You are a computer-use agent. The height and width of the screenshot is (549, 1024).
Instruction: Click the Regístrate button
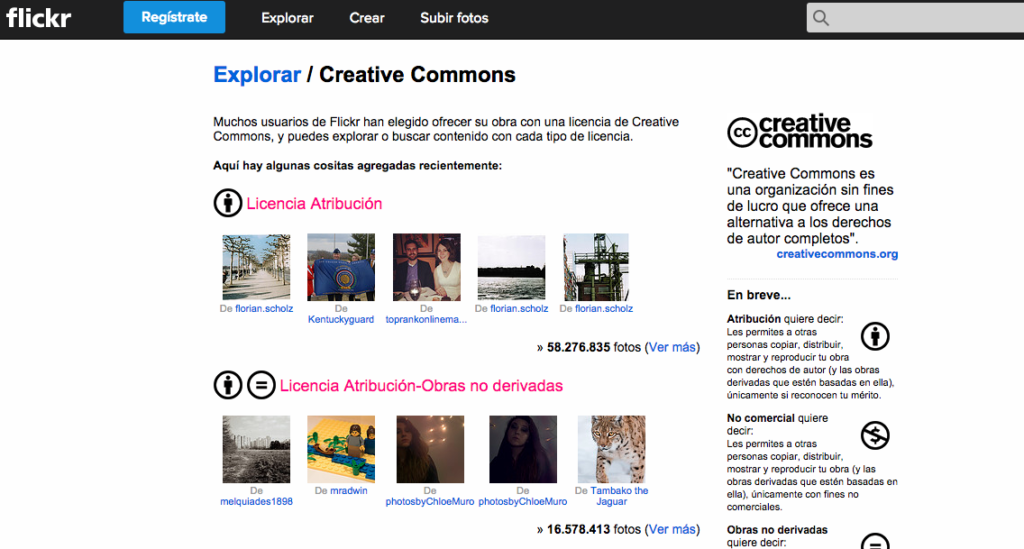pos(174,17)
